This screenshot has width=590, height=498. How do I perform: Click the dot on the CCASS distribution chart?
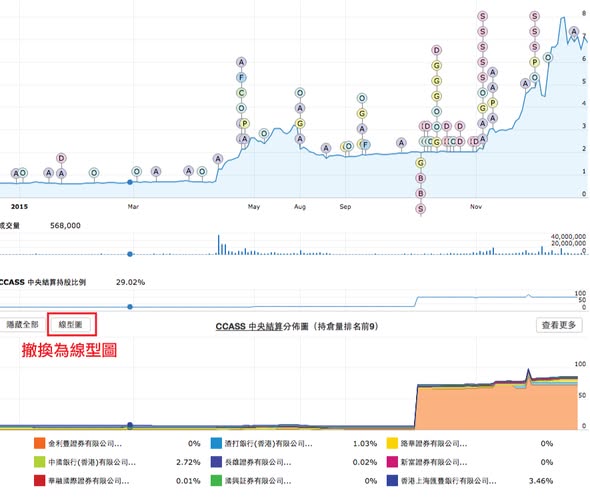coord(130,425)
